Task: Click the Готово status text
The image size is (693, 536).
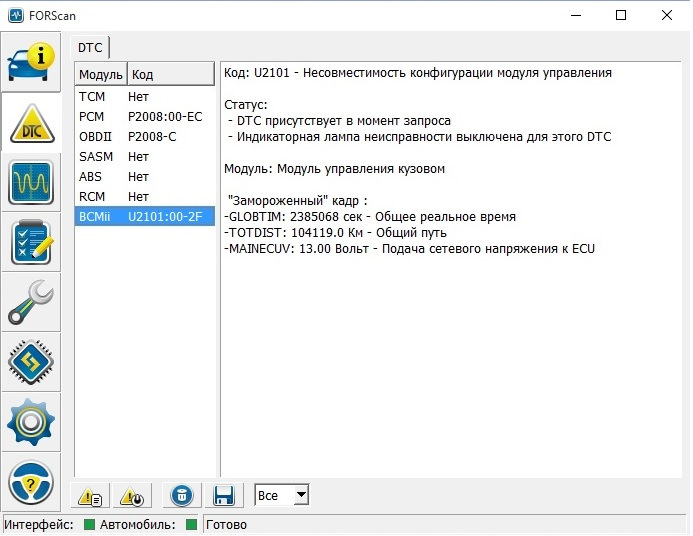Action: (226, 525)
